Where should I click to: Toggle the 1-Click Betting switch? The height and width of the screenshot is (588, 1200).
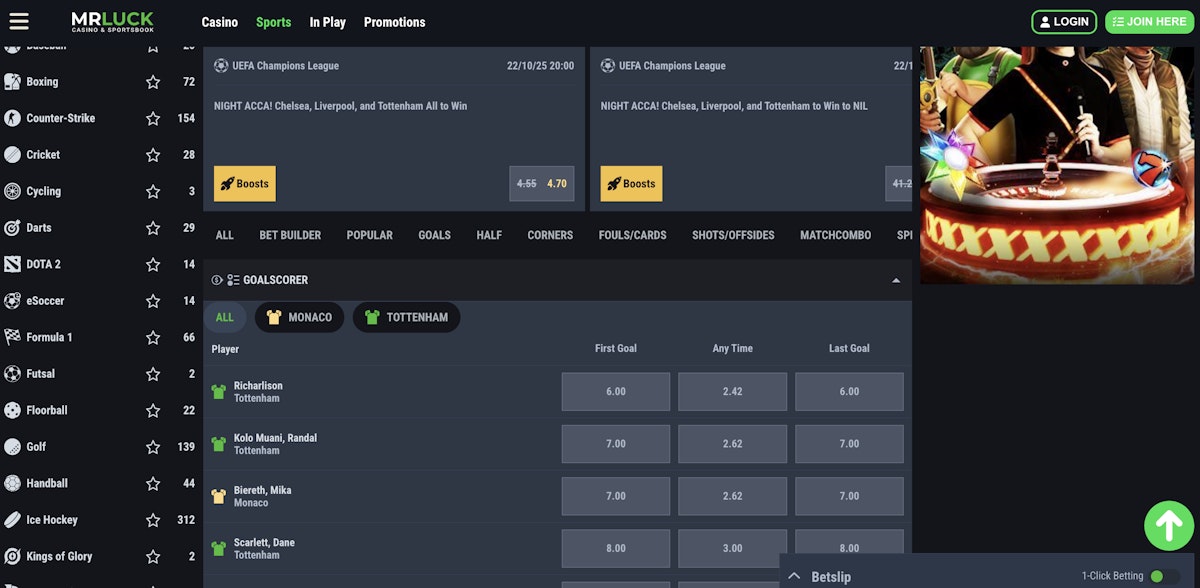point(1163,576)
